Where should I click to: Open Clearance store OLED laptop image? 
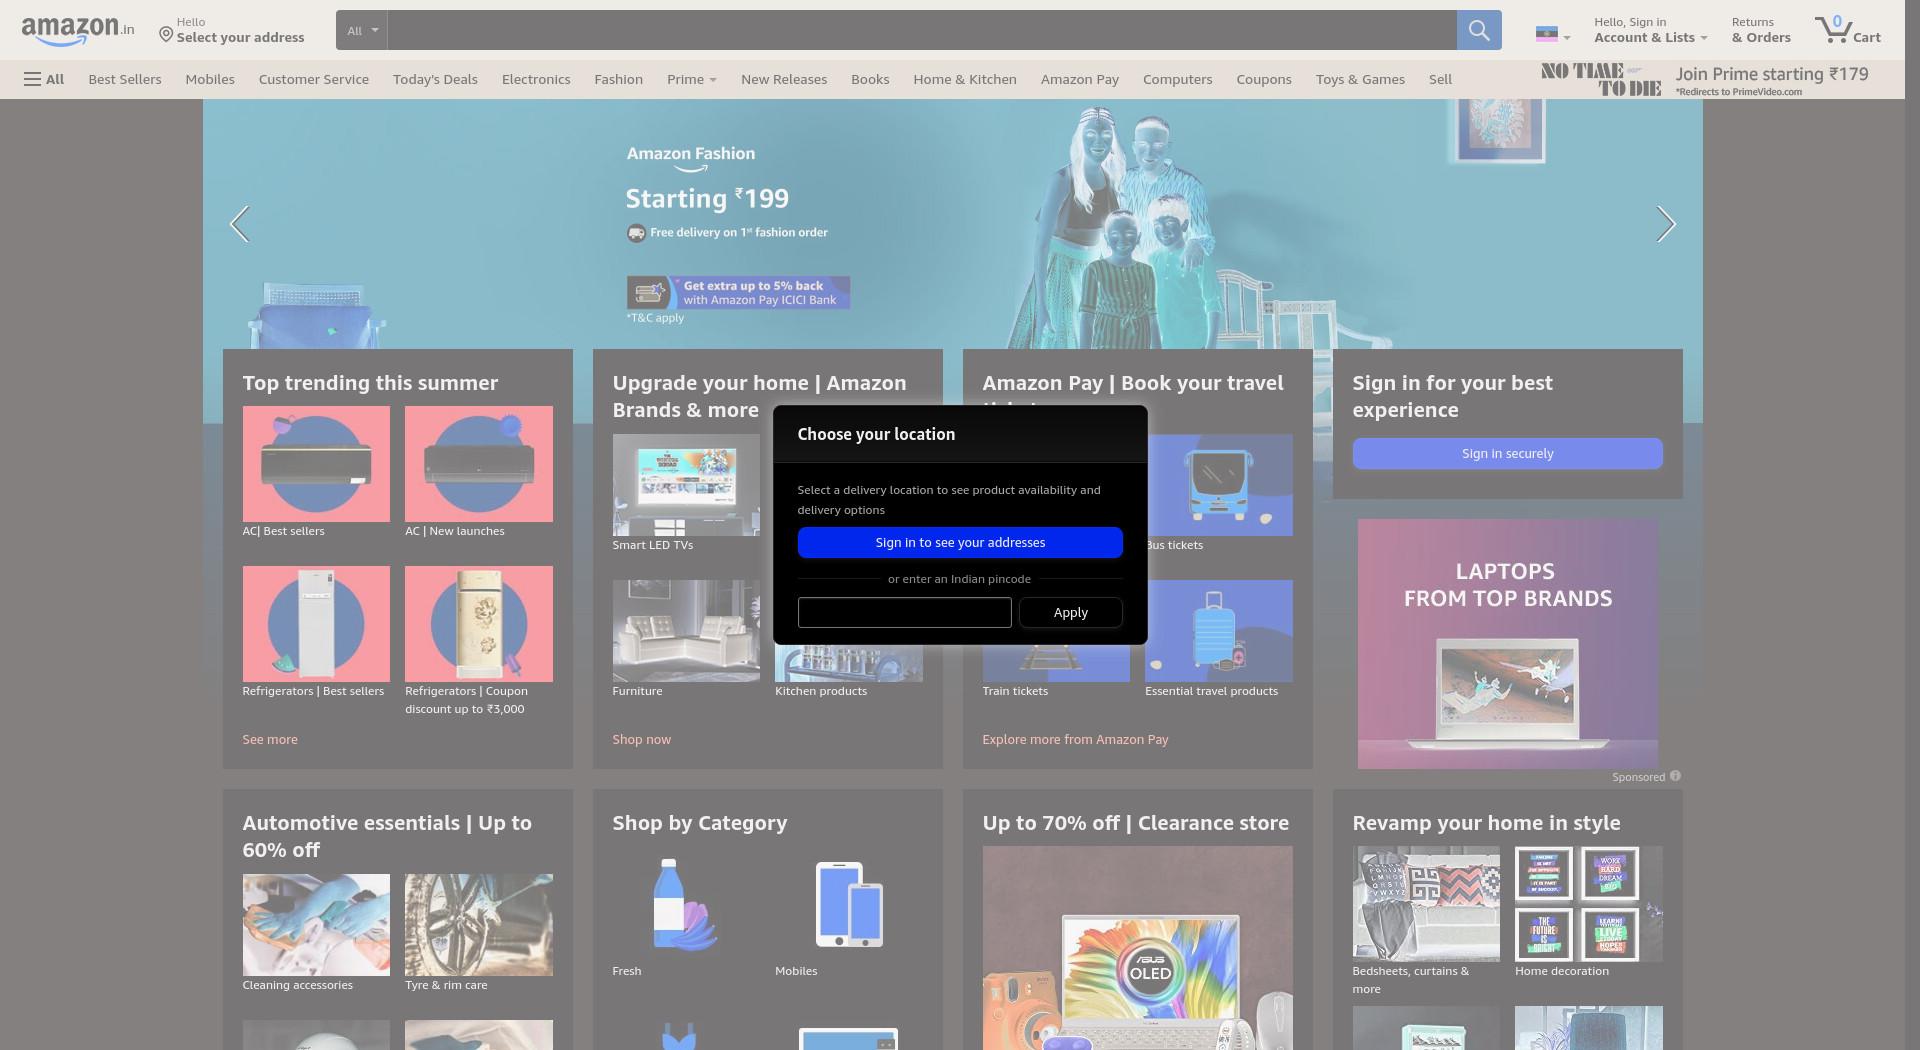(1137, 948)
